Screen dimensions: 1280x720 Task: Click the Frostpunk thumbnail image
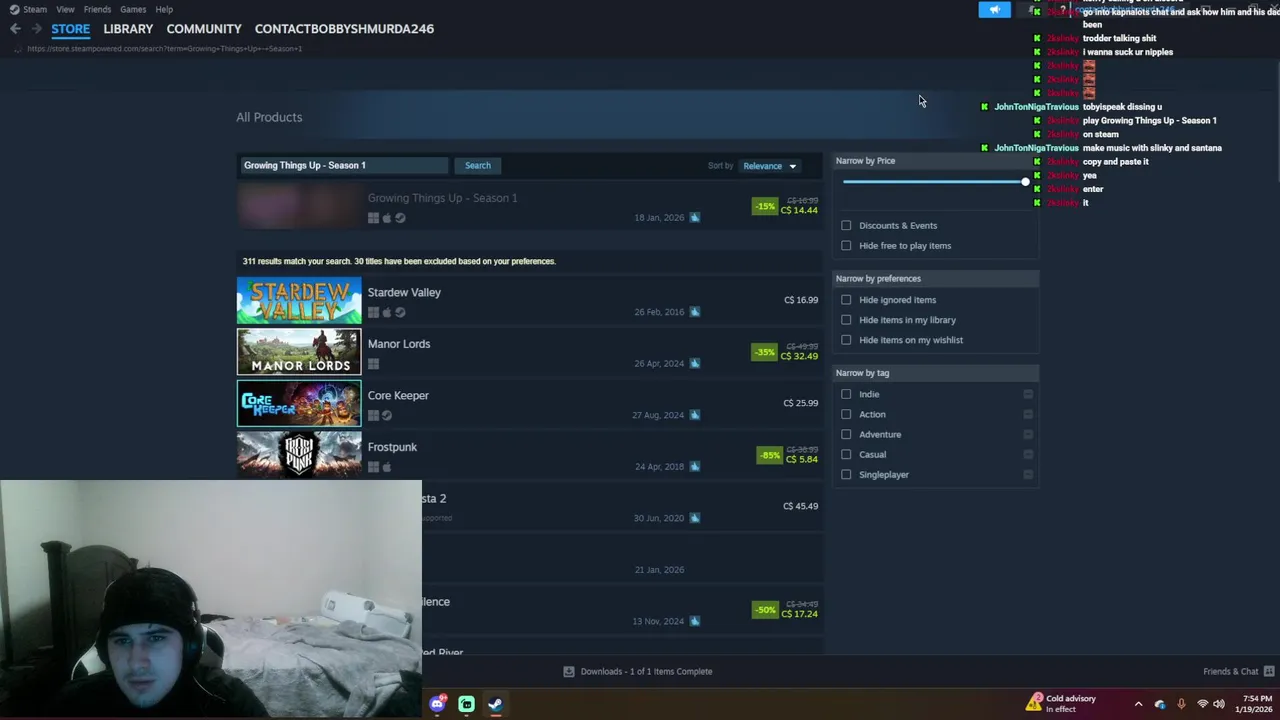click(299, 455)
